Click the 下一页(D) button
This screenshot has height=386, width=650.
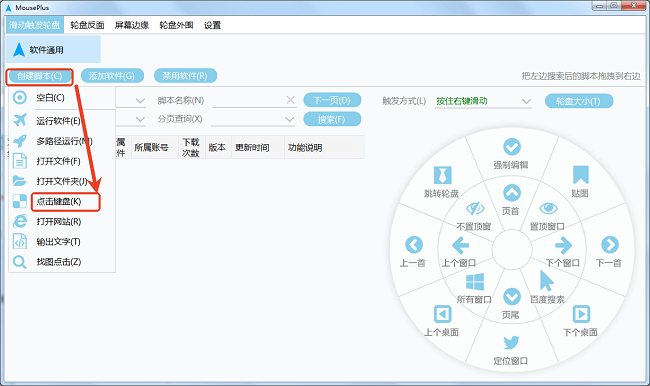point(332,100)
